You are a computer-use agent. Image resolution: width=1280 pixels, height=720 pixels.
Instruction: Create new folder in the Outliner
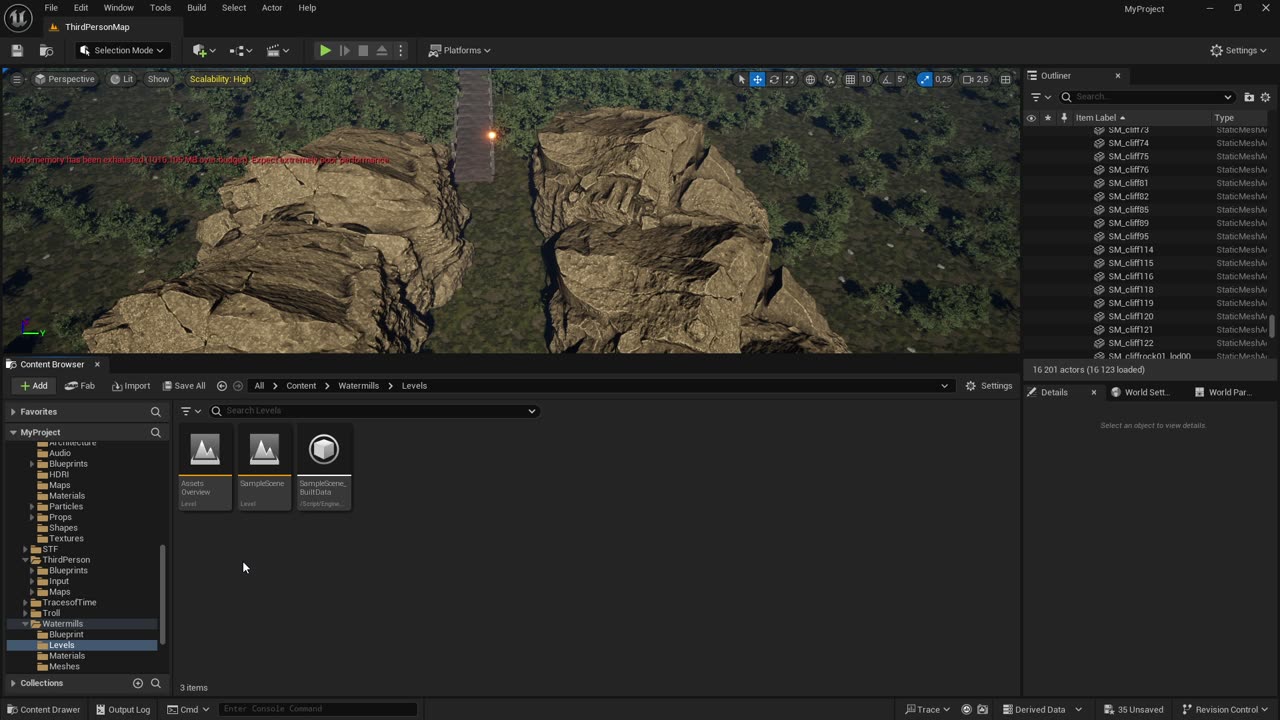(x=1249, y=97)
